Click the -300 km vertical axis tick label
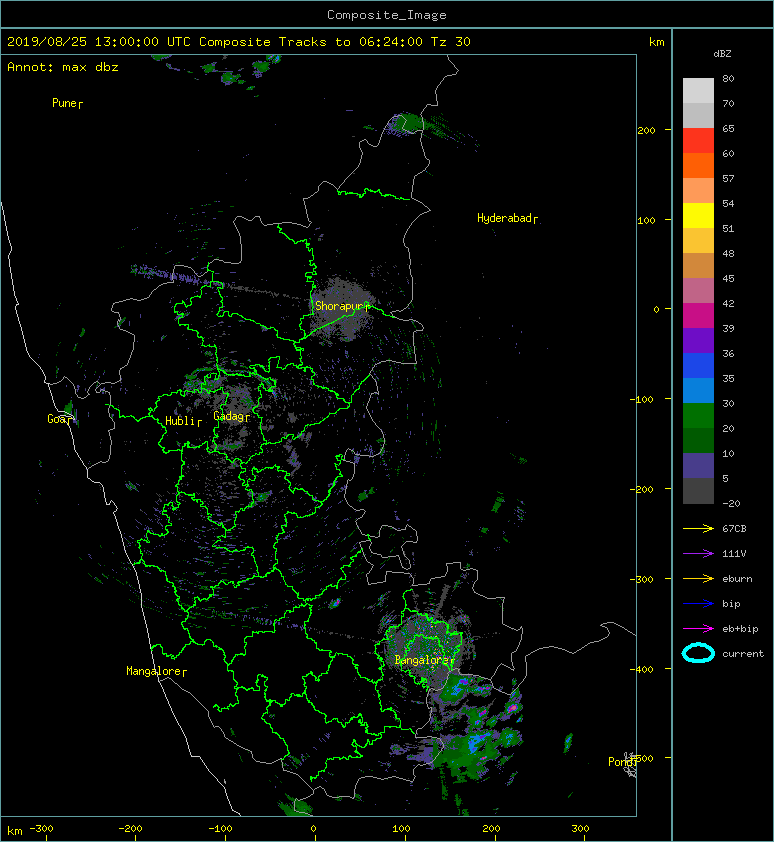Screen dimensions: 774x842 click(x=641, y=579)
